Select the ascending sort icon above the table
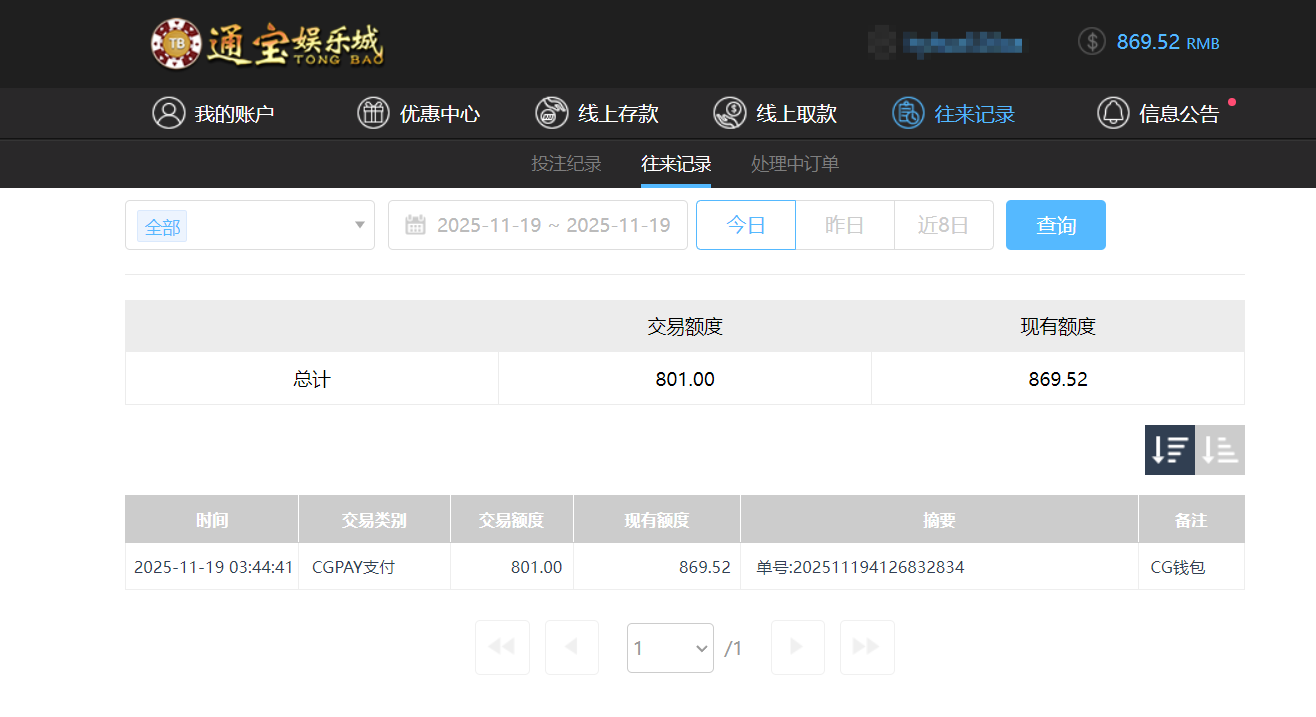 (x=1219, y=450)
